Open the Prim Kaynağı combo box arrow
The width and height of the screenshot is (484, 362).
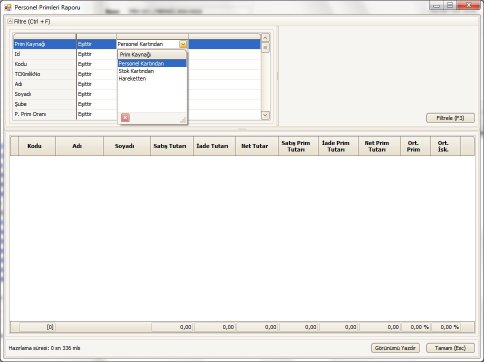(x=183, y=44)
